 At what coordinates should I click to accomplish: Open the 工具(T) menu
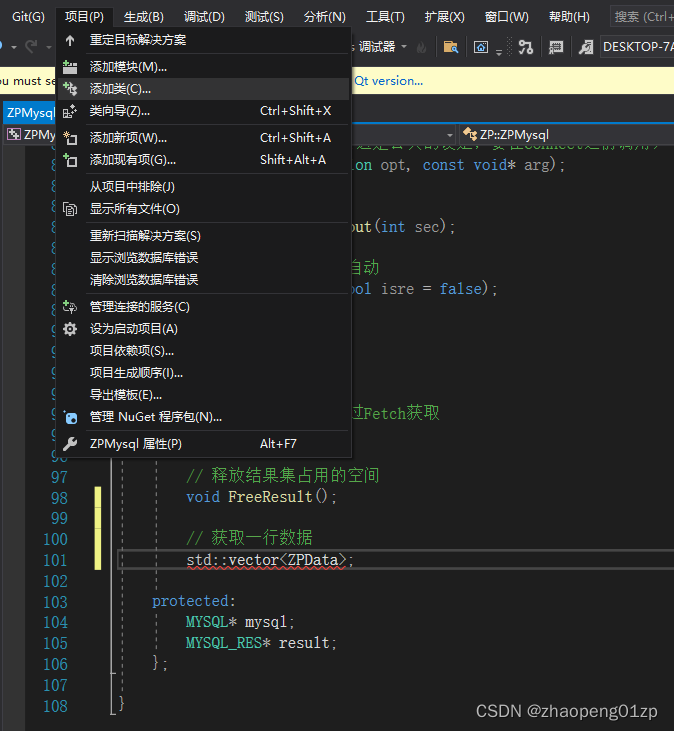pyautogui.click(x=385, y=17)
